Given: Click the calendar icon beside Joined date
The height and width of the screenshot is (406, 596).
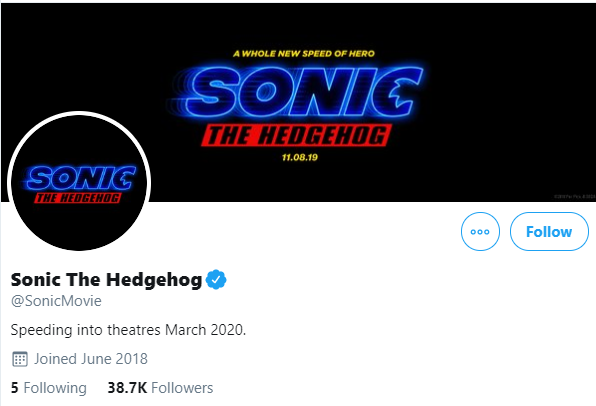Looking at the screenshot, I should click(20, 359).
